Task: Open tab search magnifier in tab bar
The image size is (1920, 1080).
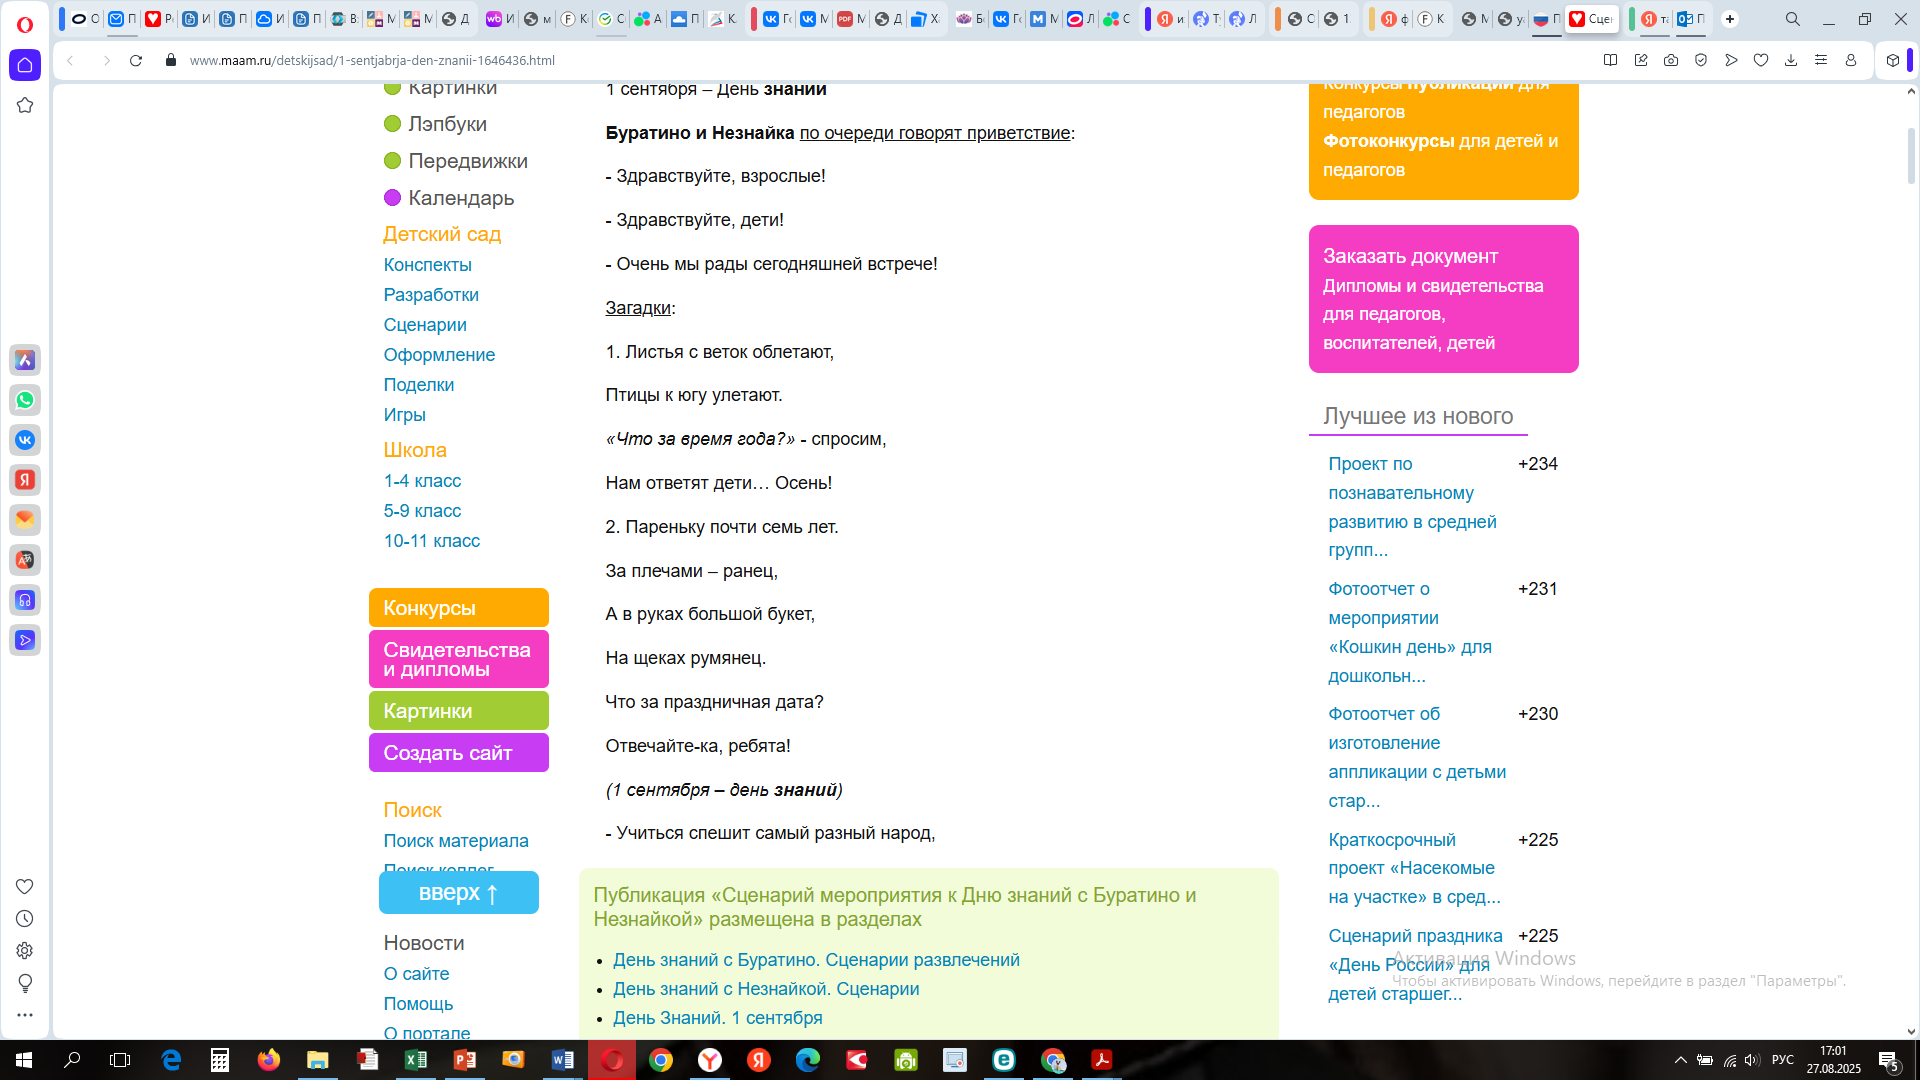Action: pos(1793,19)
